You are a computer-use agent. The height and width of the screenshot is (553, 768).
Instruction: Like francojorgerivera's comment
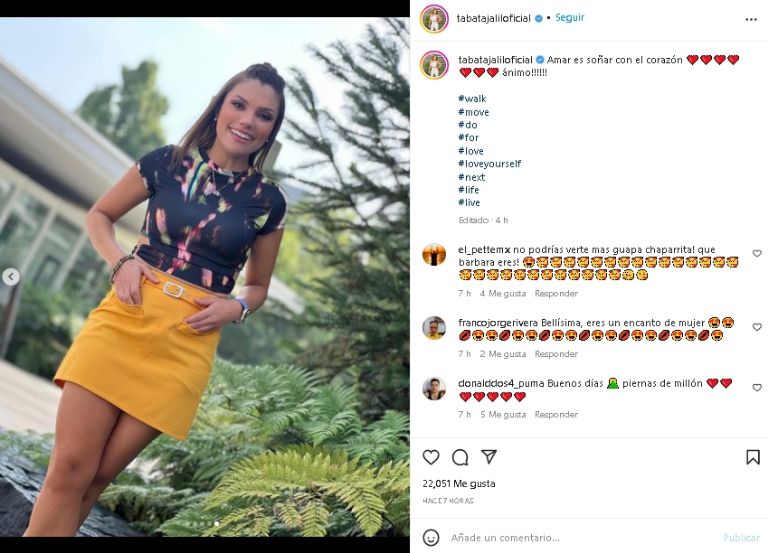click(757, 327)
